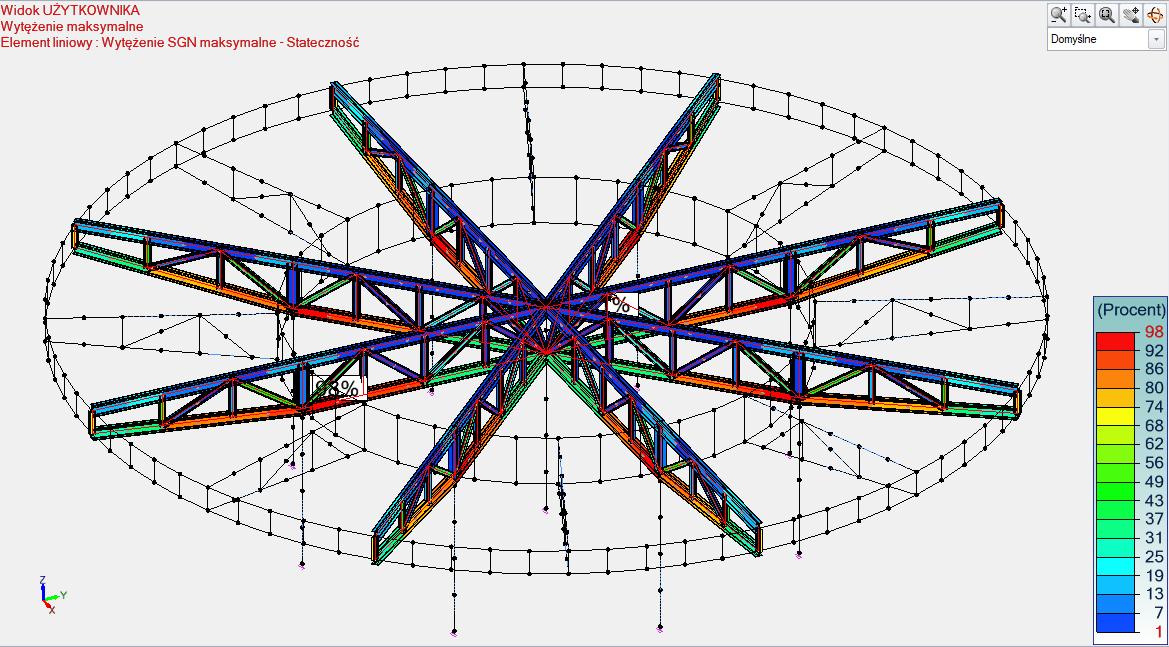Click the zoom to fit icon
The width and height of the screenshot is (1169, 647).
[1106, 15]
